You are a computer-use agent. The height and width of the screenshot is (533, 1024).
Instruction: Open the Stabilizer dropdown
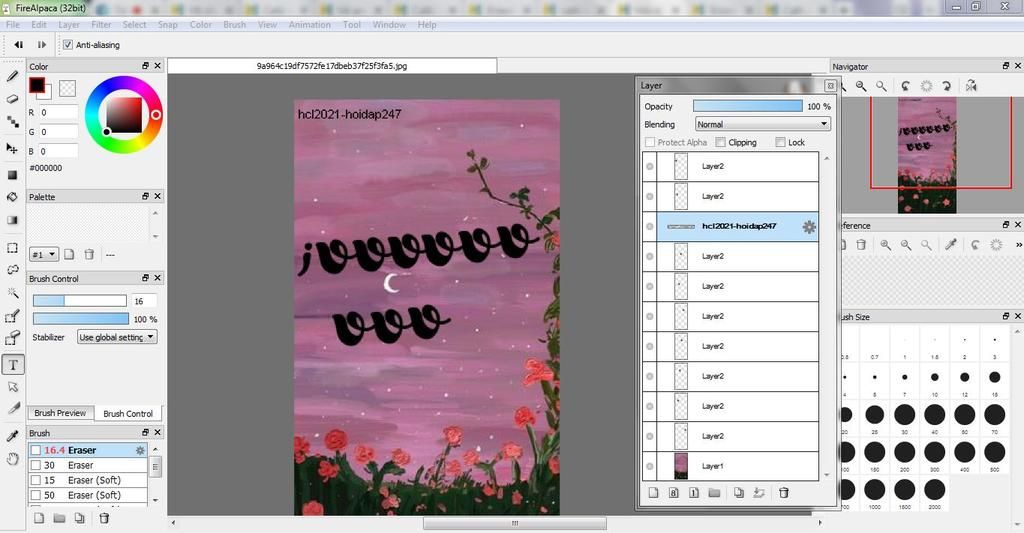coord(117,337)
